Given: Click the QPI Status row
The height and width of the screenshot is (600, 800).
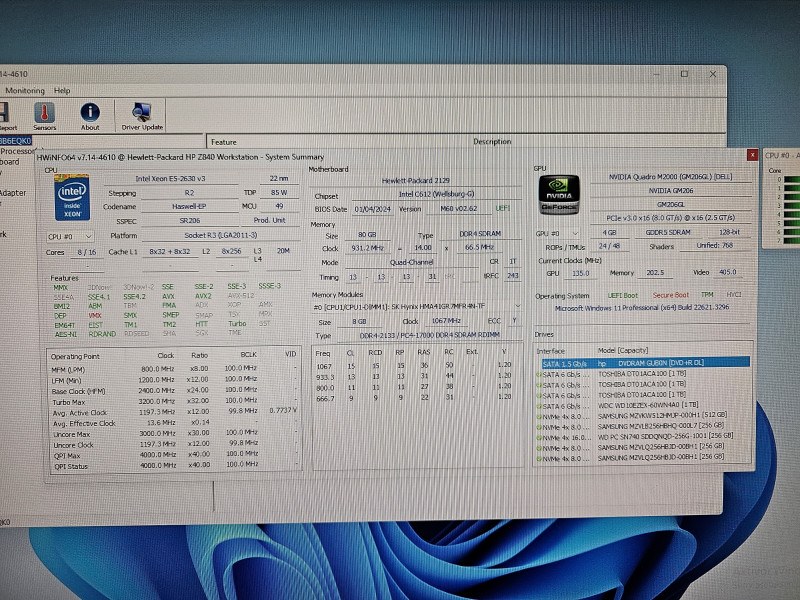Looking at the screenshot, I should pyautogui.click(x=174, y=466).
